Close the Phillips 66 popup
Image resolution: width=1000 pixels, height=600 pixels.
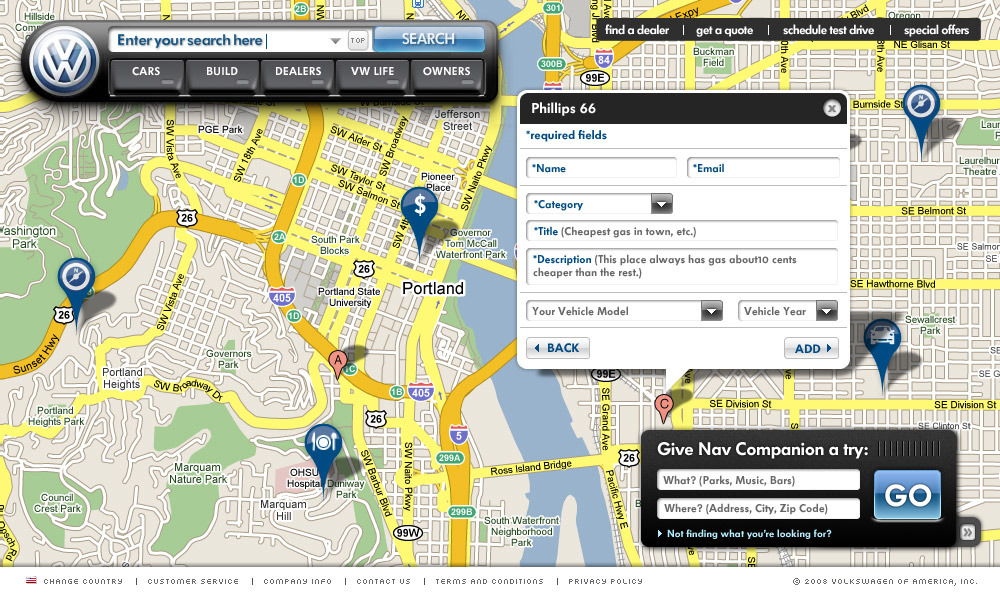coord(832,108)
